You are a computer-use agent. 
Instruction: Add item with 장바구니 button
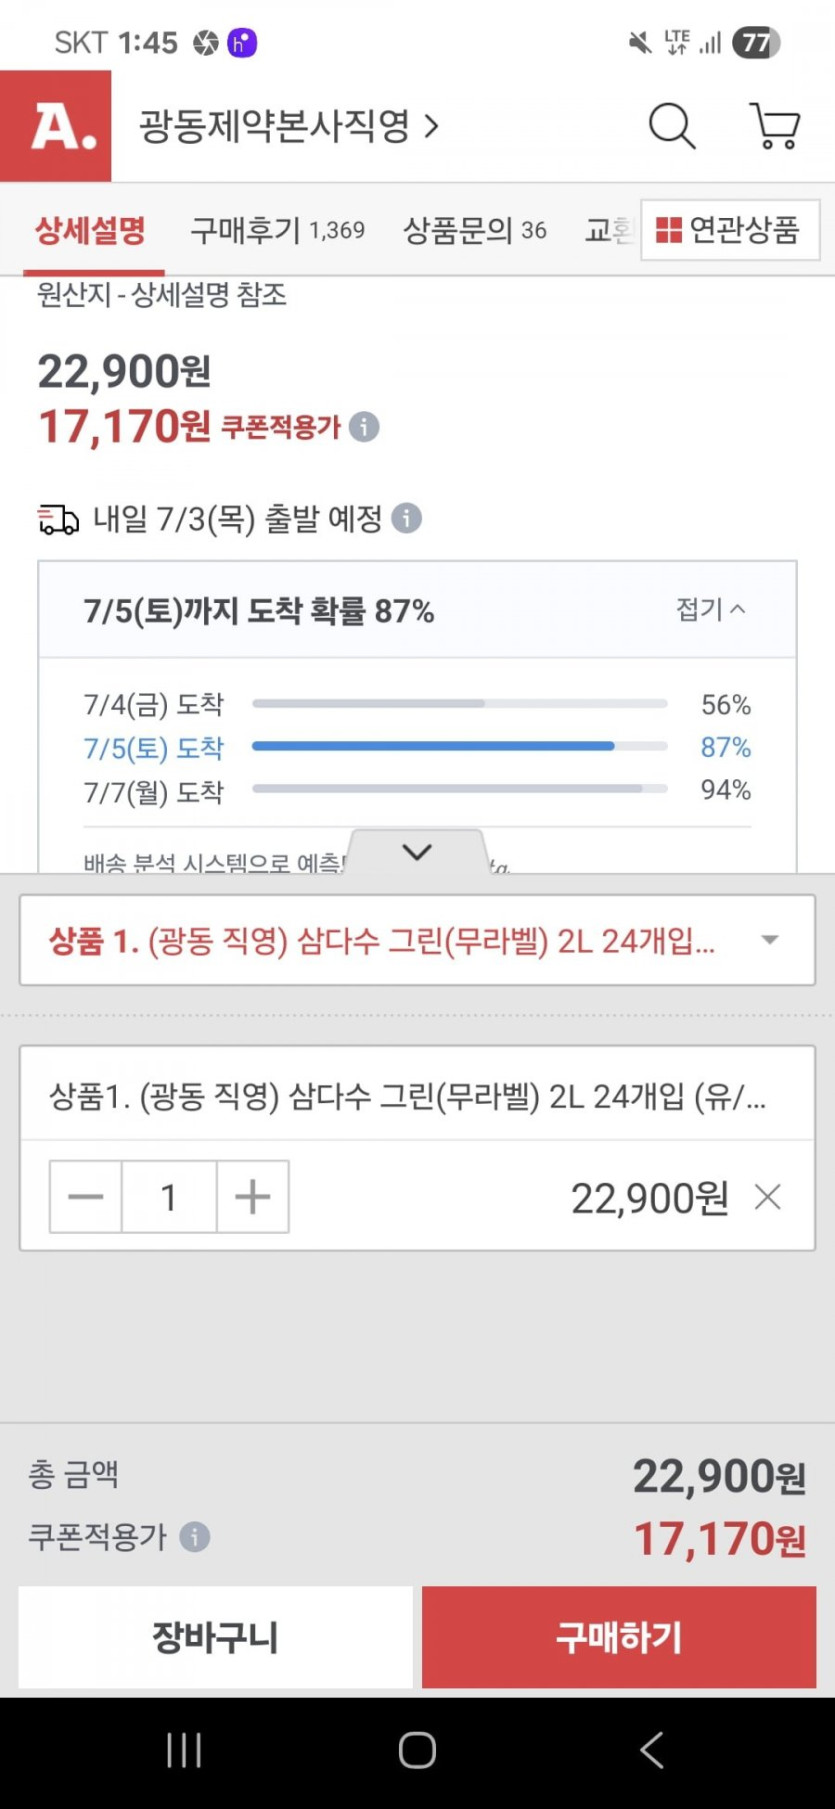[x=215, y=1637]
